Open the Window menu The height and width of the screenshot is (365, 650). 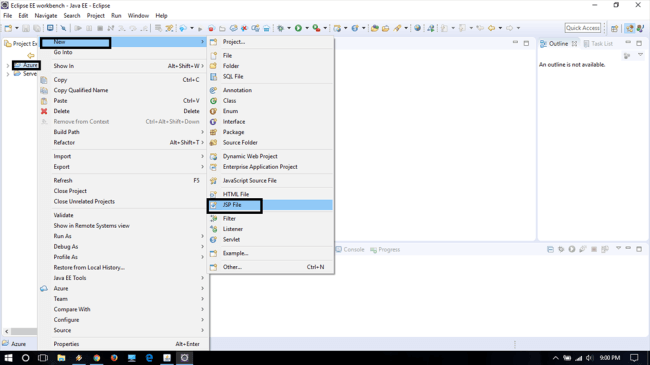138,16
